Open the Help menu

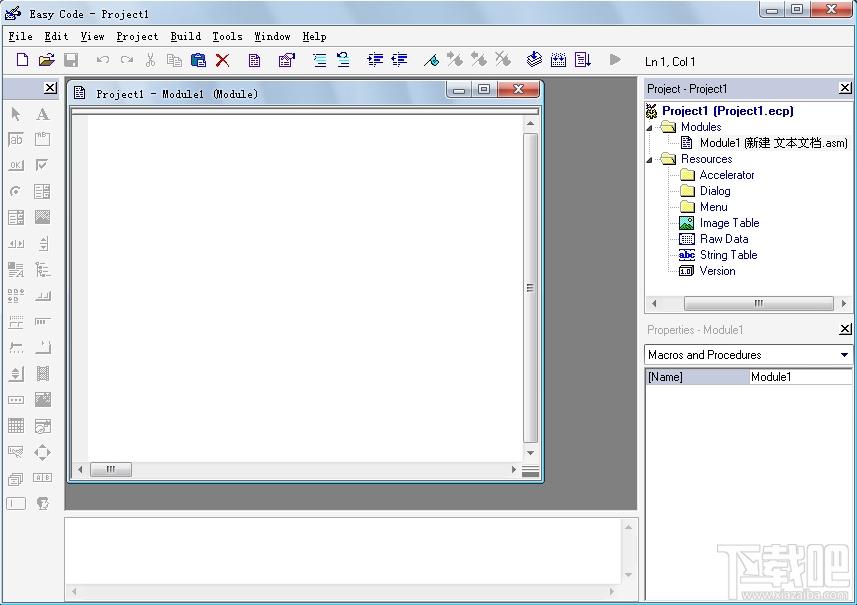(x=314, y=37)
